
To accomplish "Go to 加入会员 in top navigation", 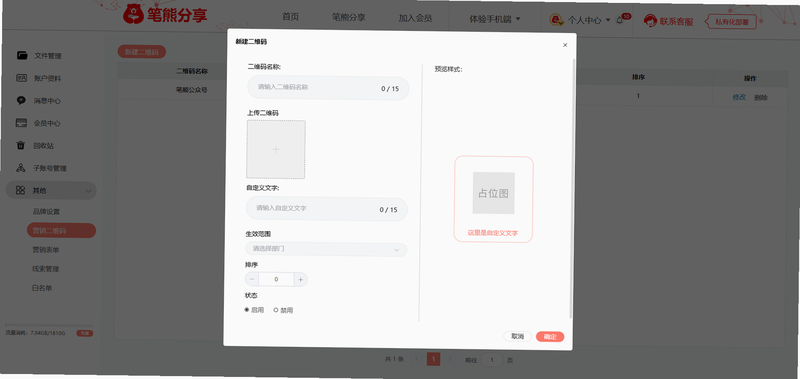I will (415, 18).
